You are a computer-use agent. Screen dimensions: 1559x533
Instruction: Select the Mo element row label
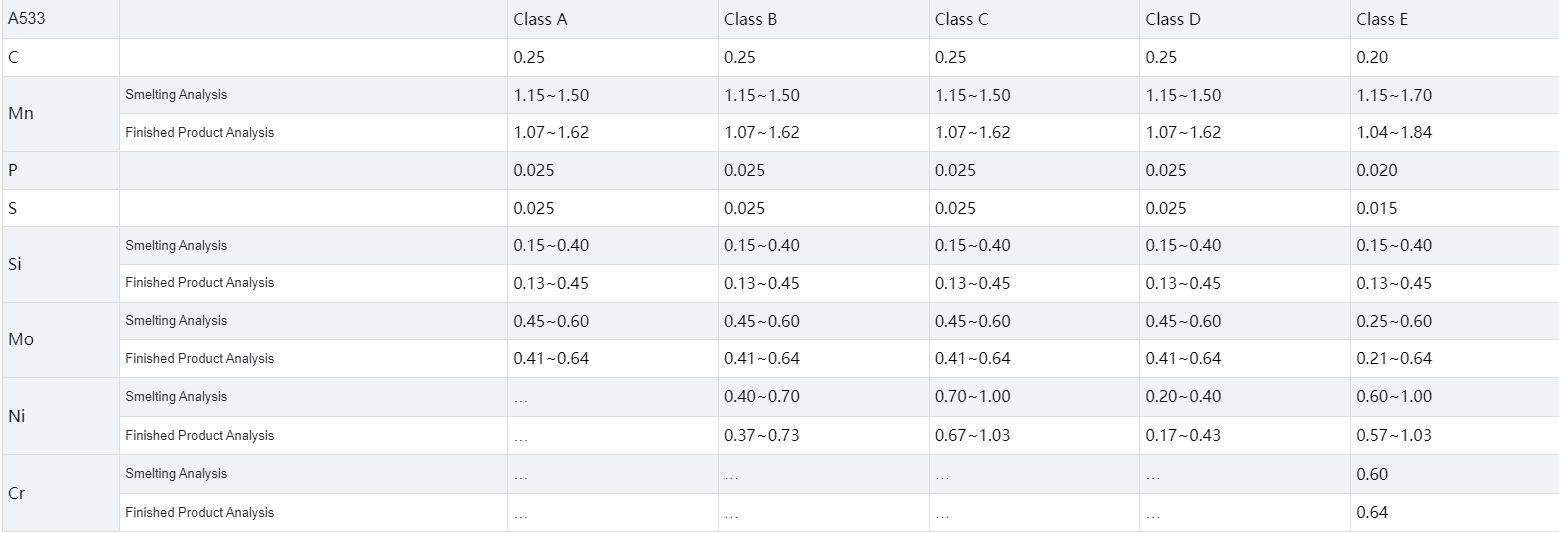pos(20,340)
